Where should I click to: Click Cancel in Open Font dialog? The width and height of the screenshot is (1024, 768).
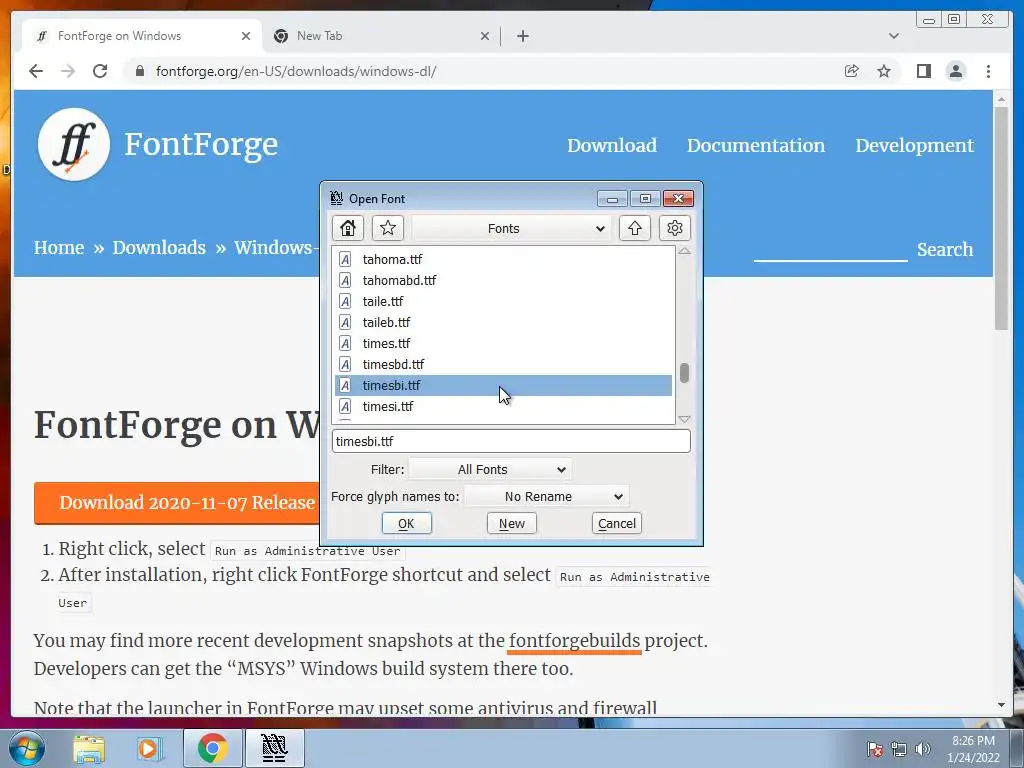[x=616, y=523]
